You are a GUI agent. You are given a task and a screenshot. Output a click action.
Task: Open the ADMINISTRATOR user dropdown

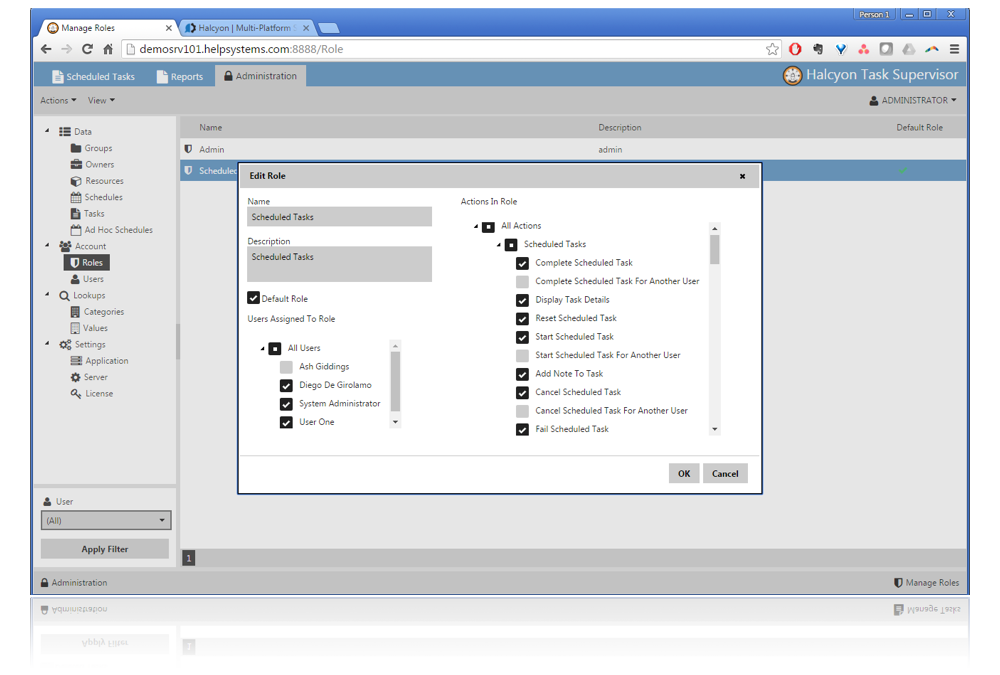pos(913,100)
